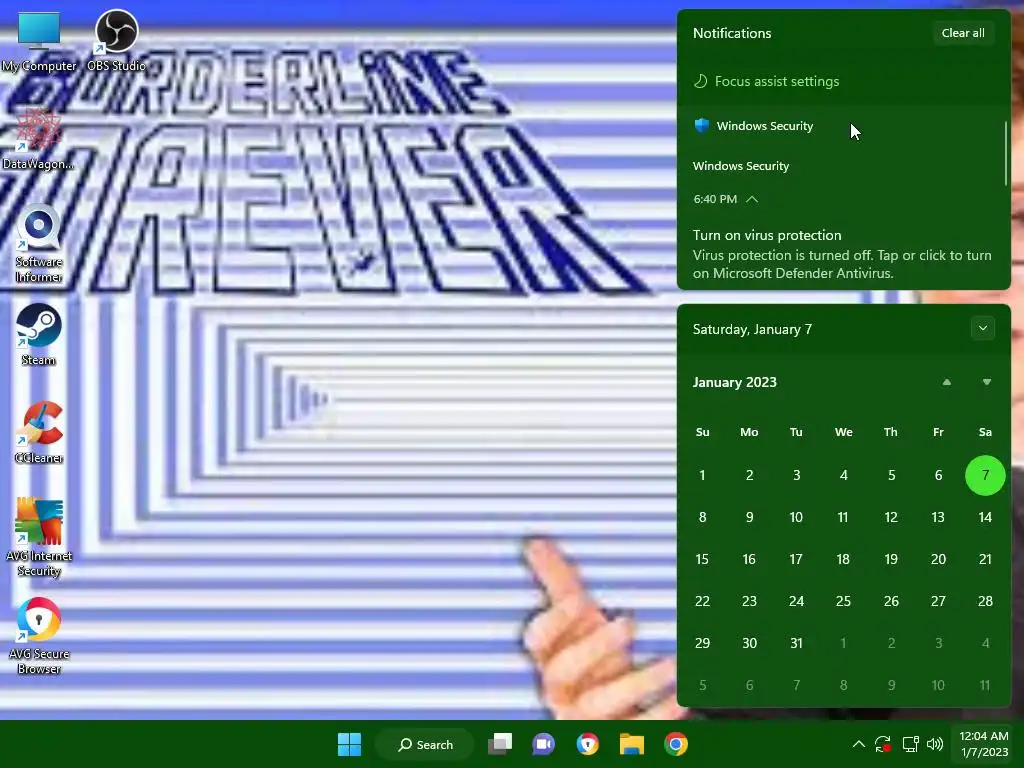This screenshot has height=768, width=1024.
Task: Select the CCleaner desktop shortcut
Action: click(x=39, y=433)
